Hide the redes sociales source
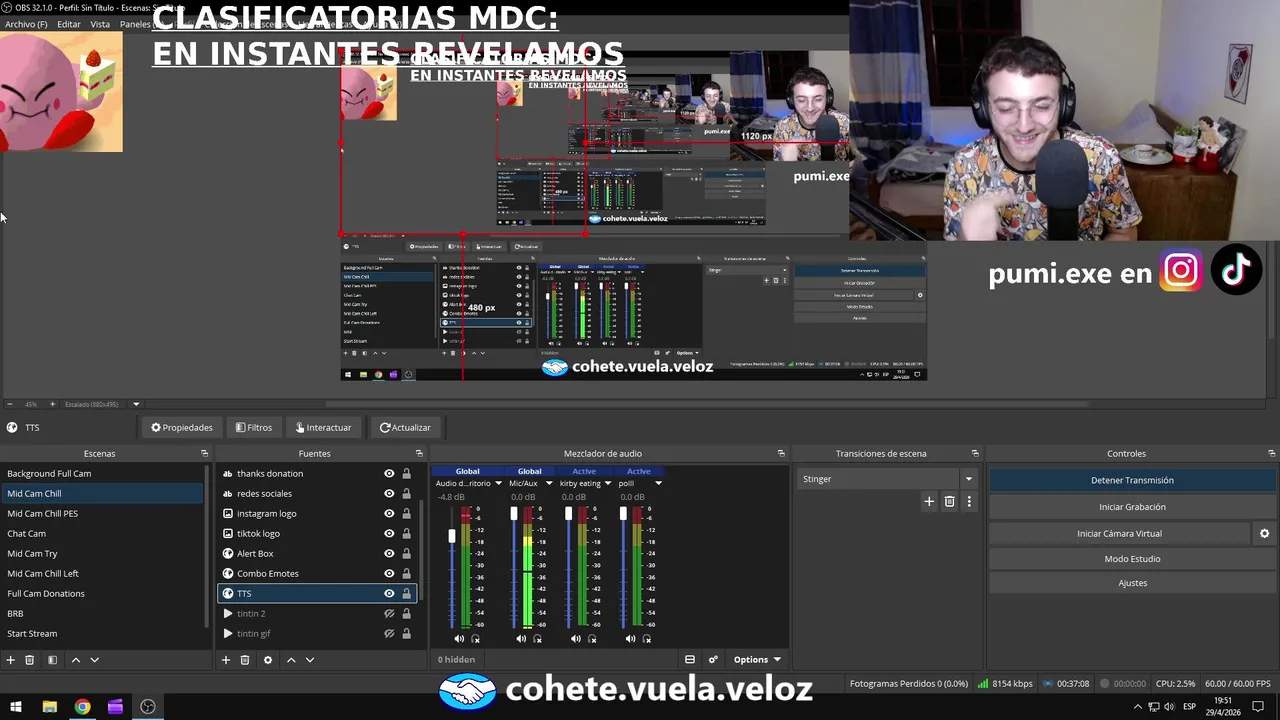 click(x=389, y=494)
